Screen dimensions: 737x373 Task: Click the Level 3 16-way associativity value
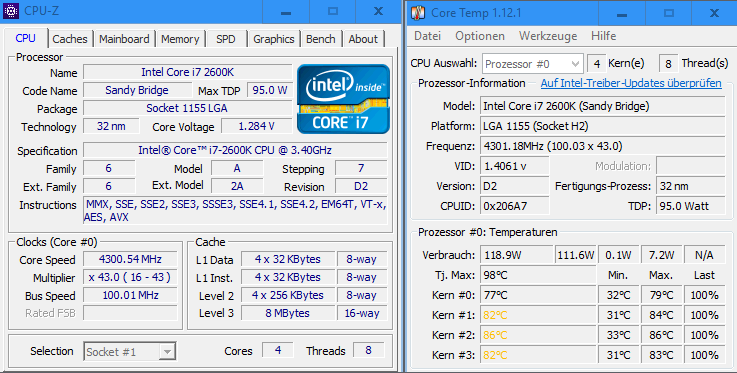pos(362,313)
